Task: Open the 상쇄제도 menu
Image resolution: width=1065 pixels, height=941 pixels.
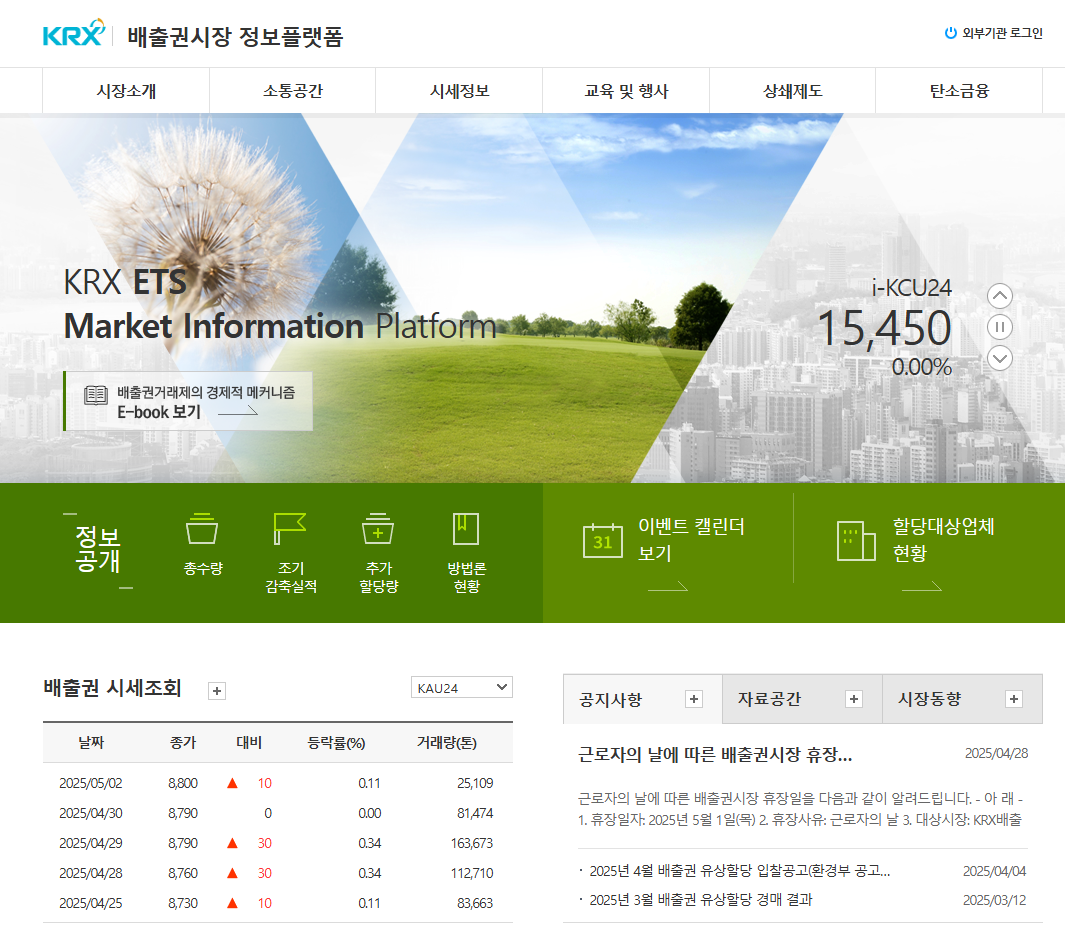Action: pos(793,90)
